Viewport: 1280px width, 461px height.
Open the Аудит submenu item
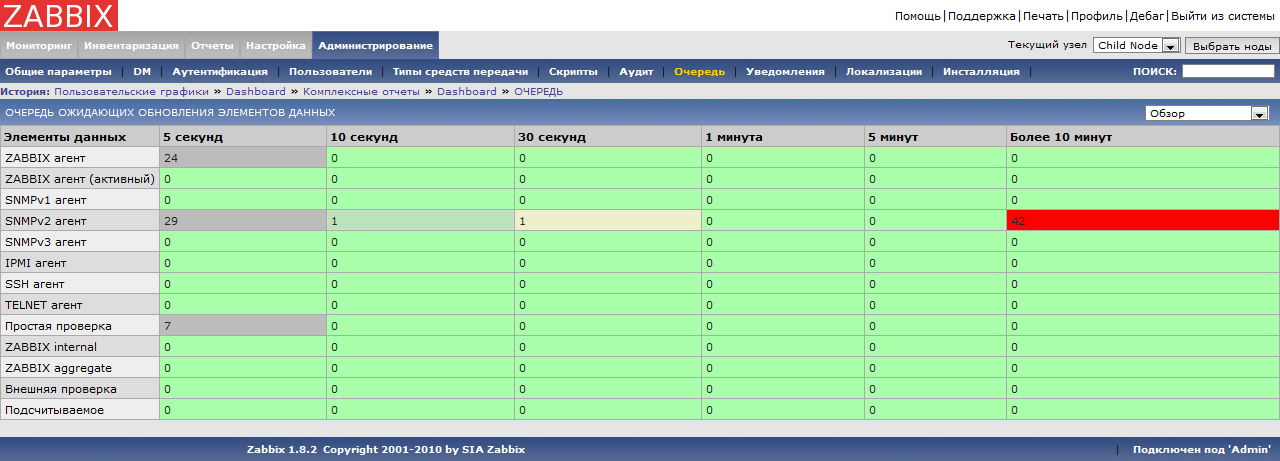pos(636,72)
